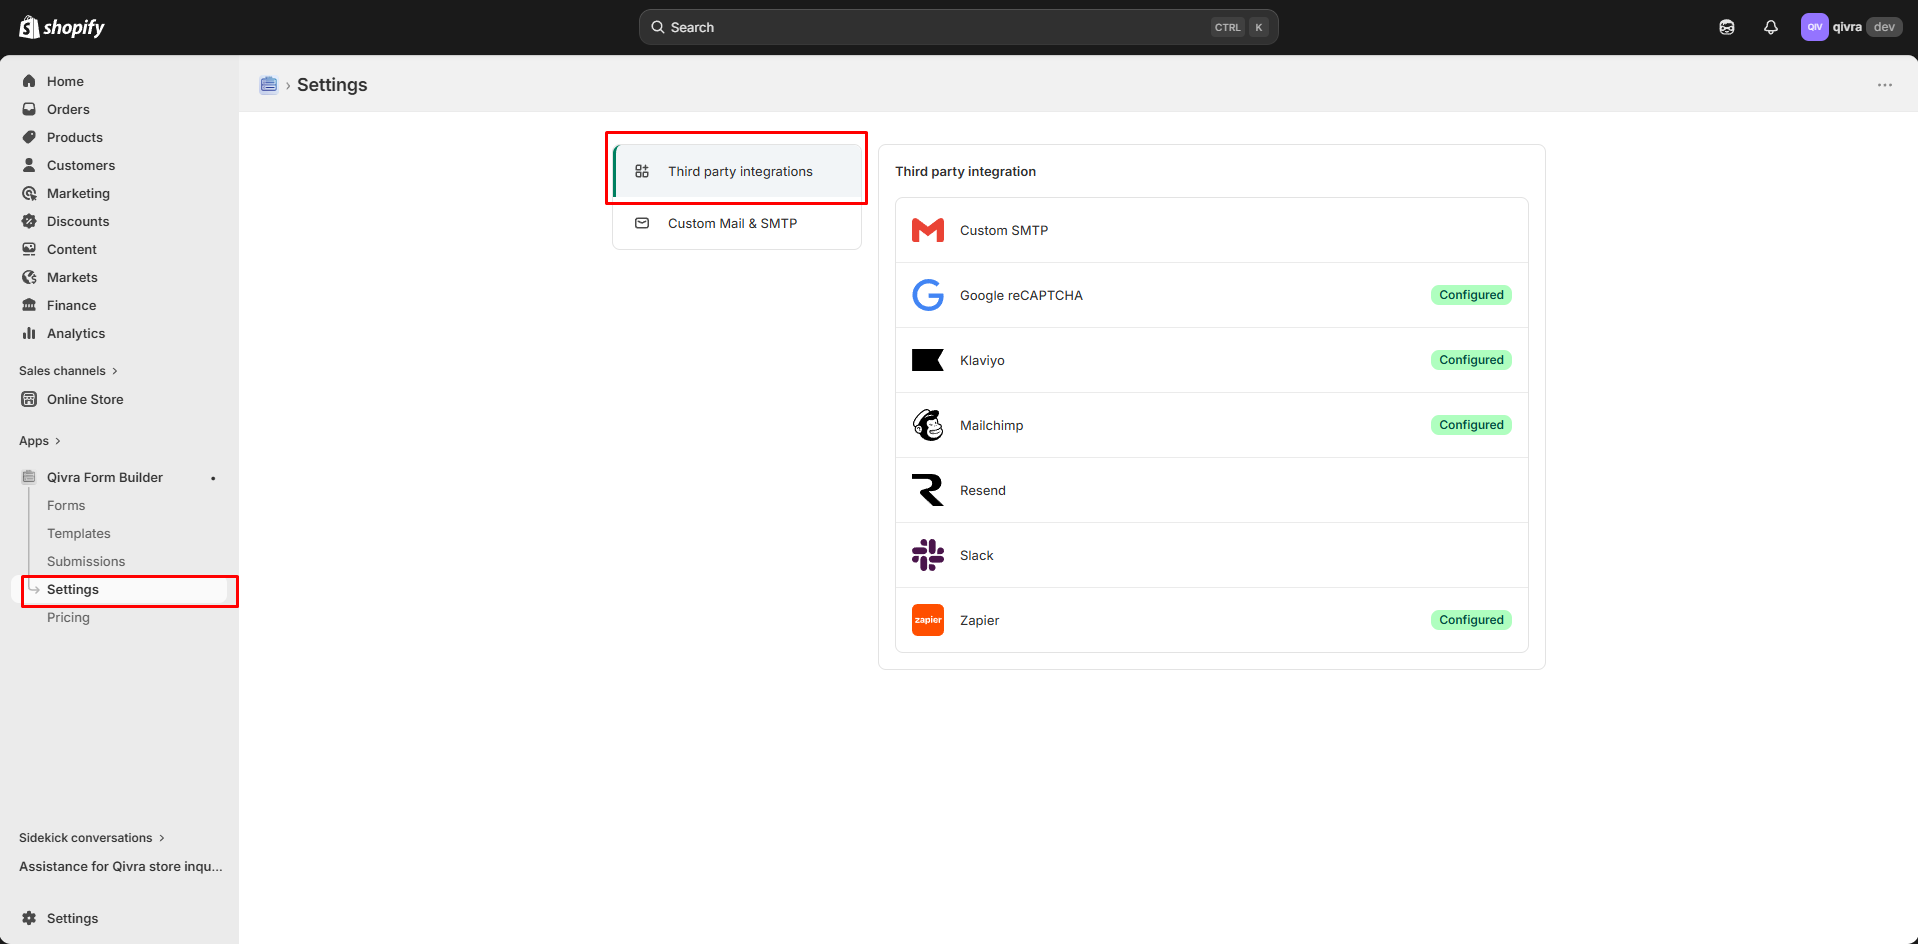Click the Zapier label

tap(979, 620)
